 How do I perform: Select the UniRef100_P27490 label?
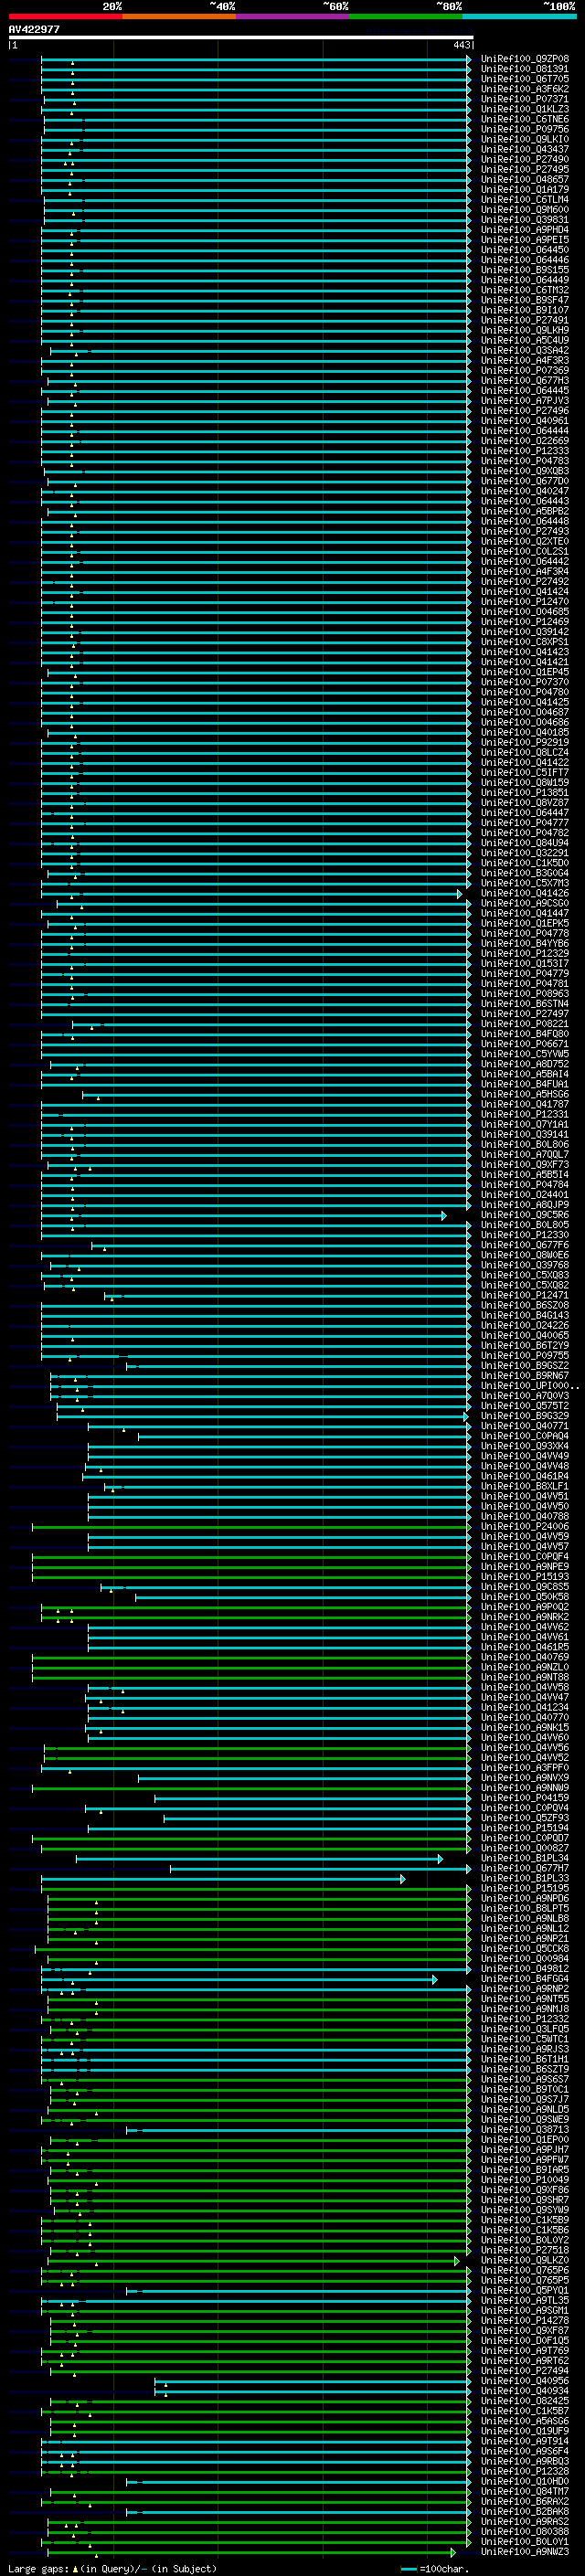pyautogui.click(x=525, y=159)
